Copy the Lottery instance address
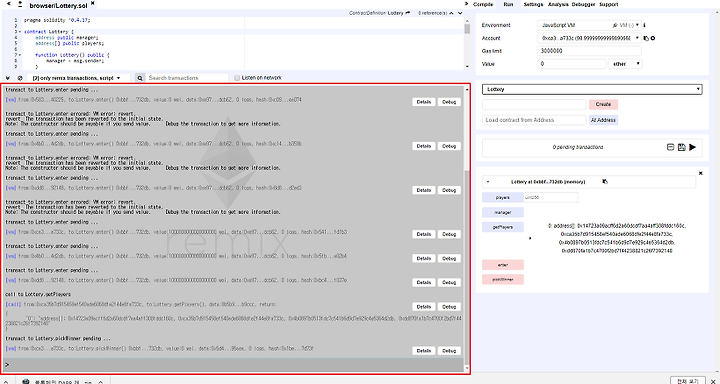720x384 pixels. pos(605,182)
